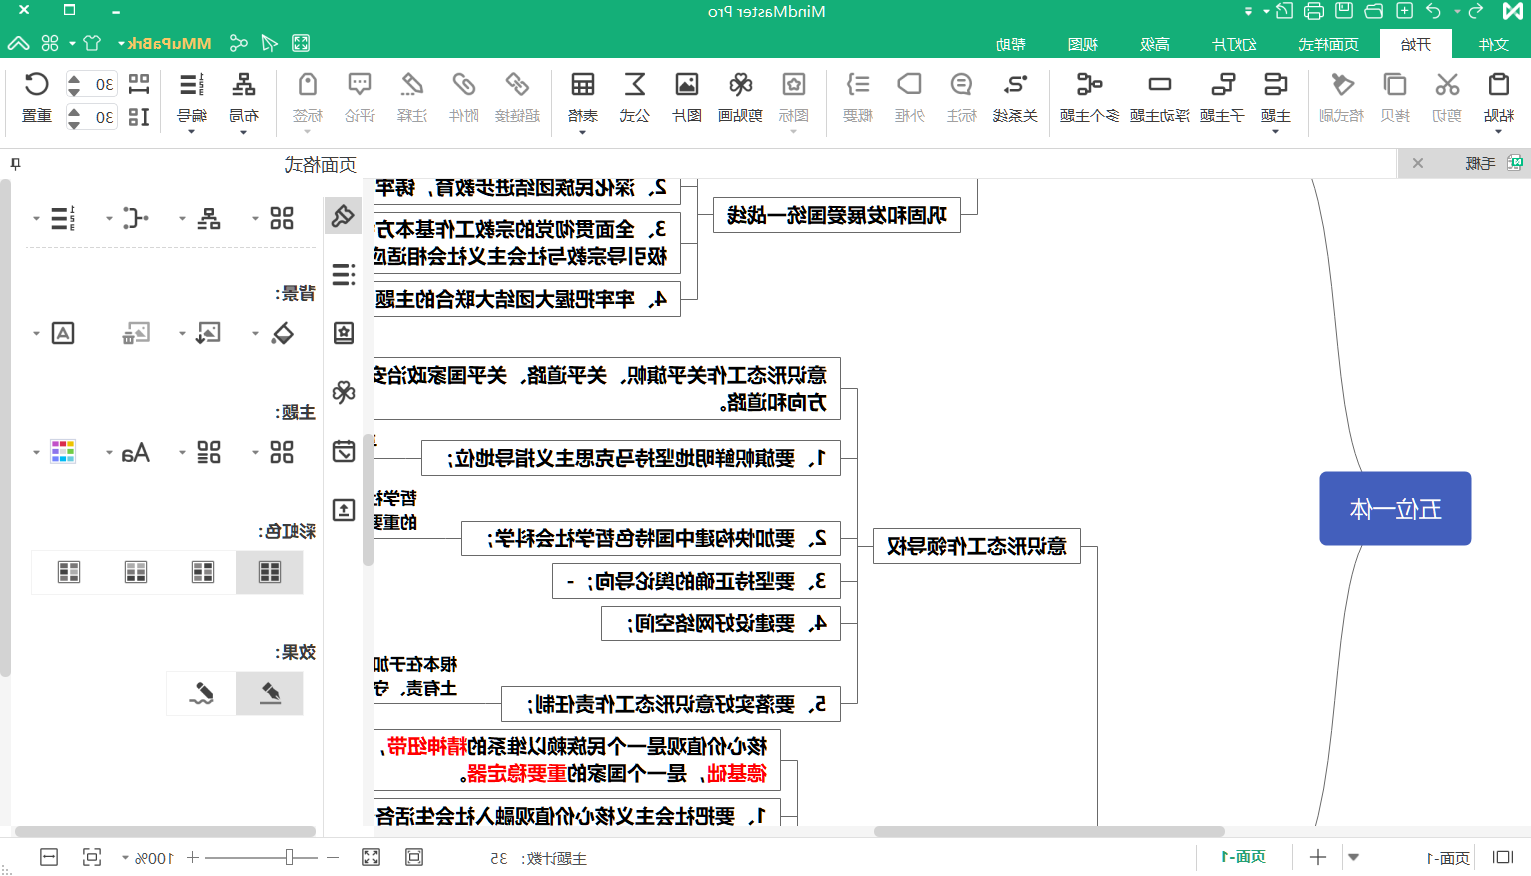Toggle the hand-drawn wavy pen effect
This screenshot has width=1531, height=876.
(x=202, y=693)
